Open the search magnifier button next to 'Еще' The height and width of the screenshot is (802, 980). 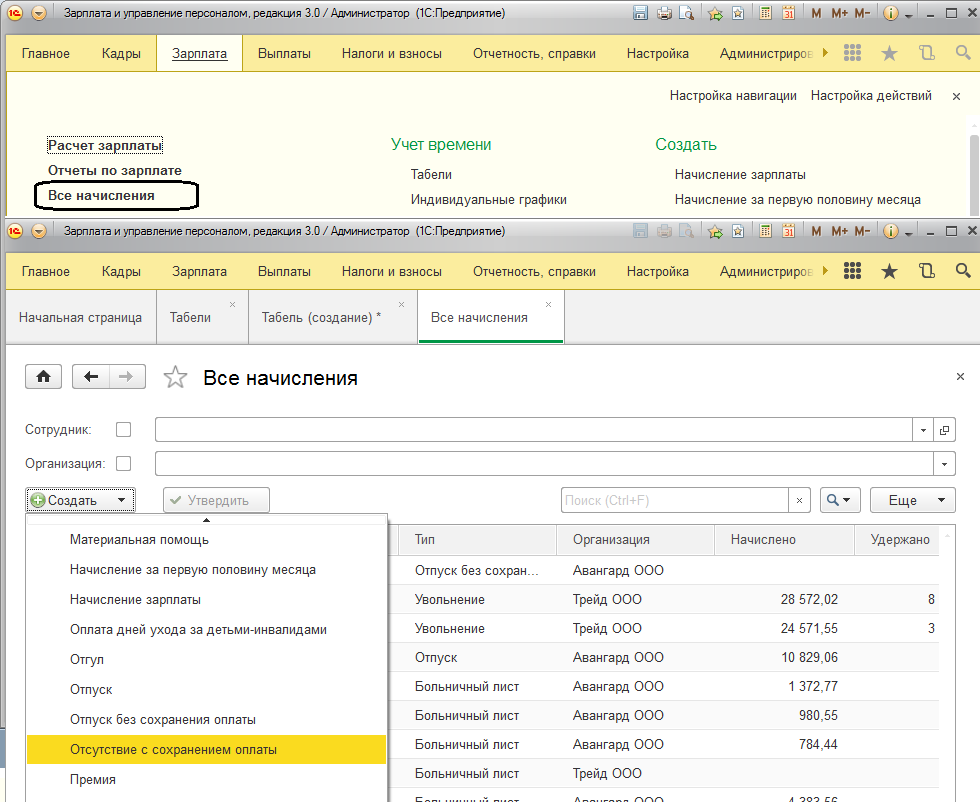839,500
